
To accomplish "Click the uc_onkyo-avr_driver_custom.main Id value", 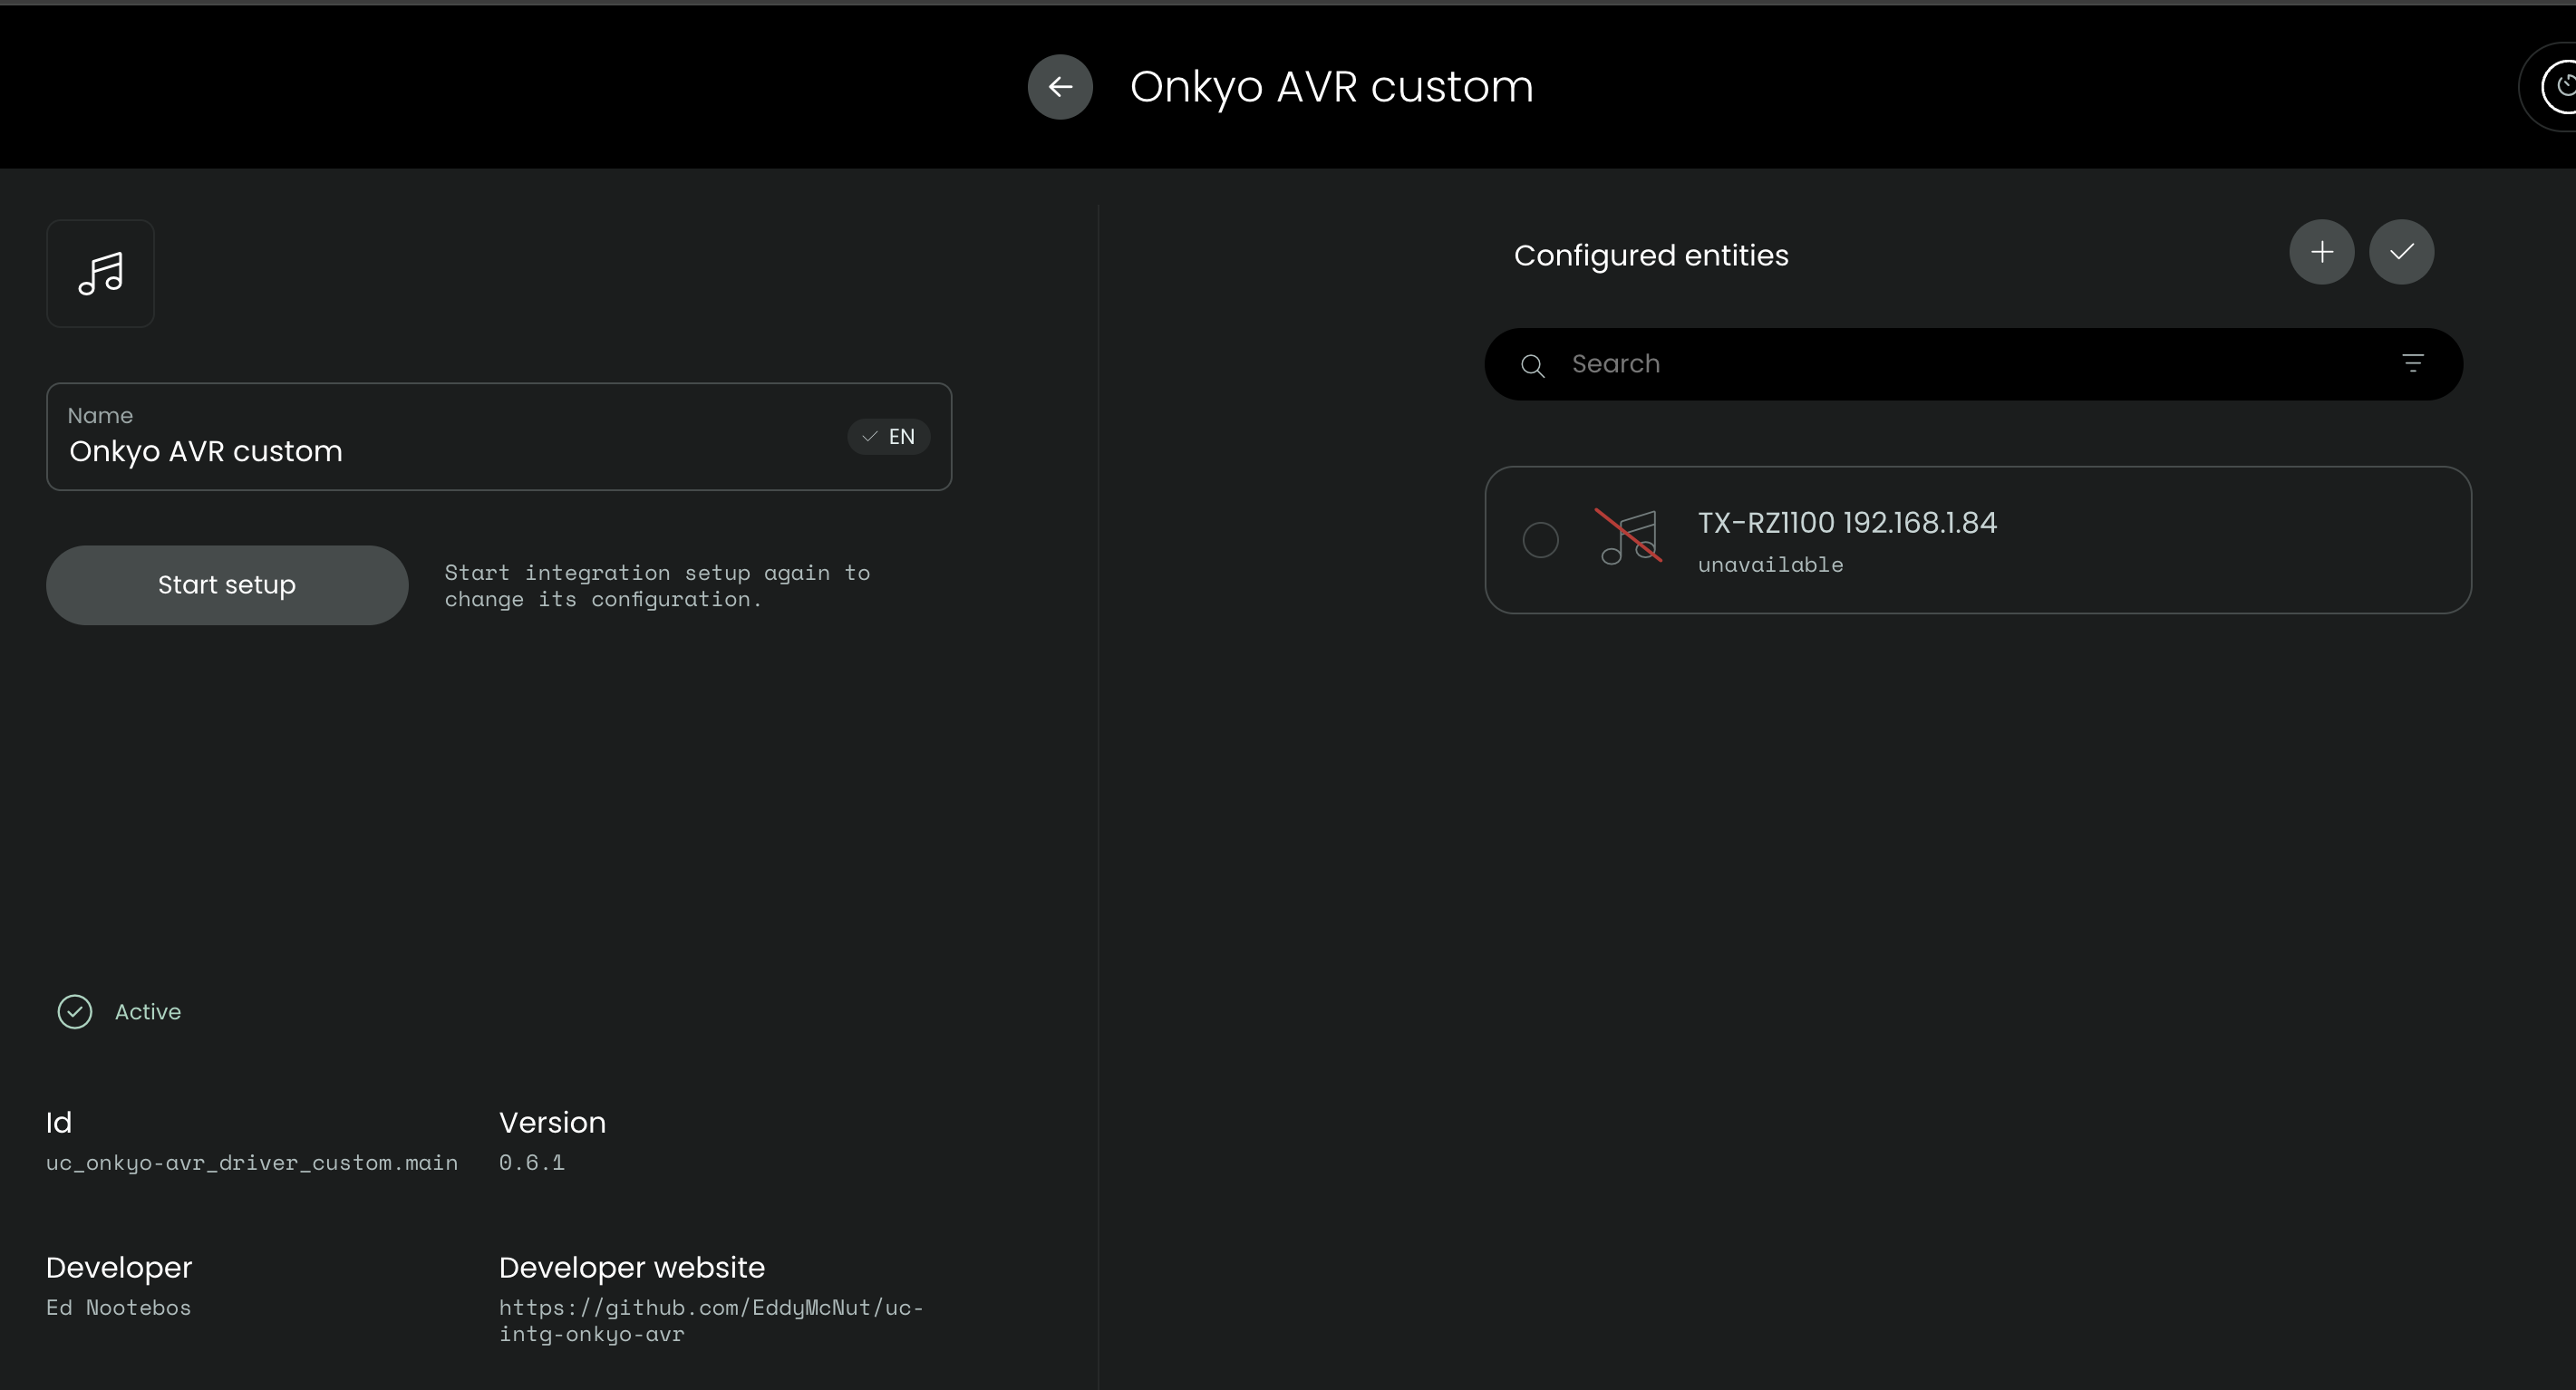I will click(252, 1163).
